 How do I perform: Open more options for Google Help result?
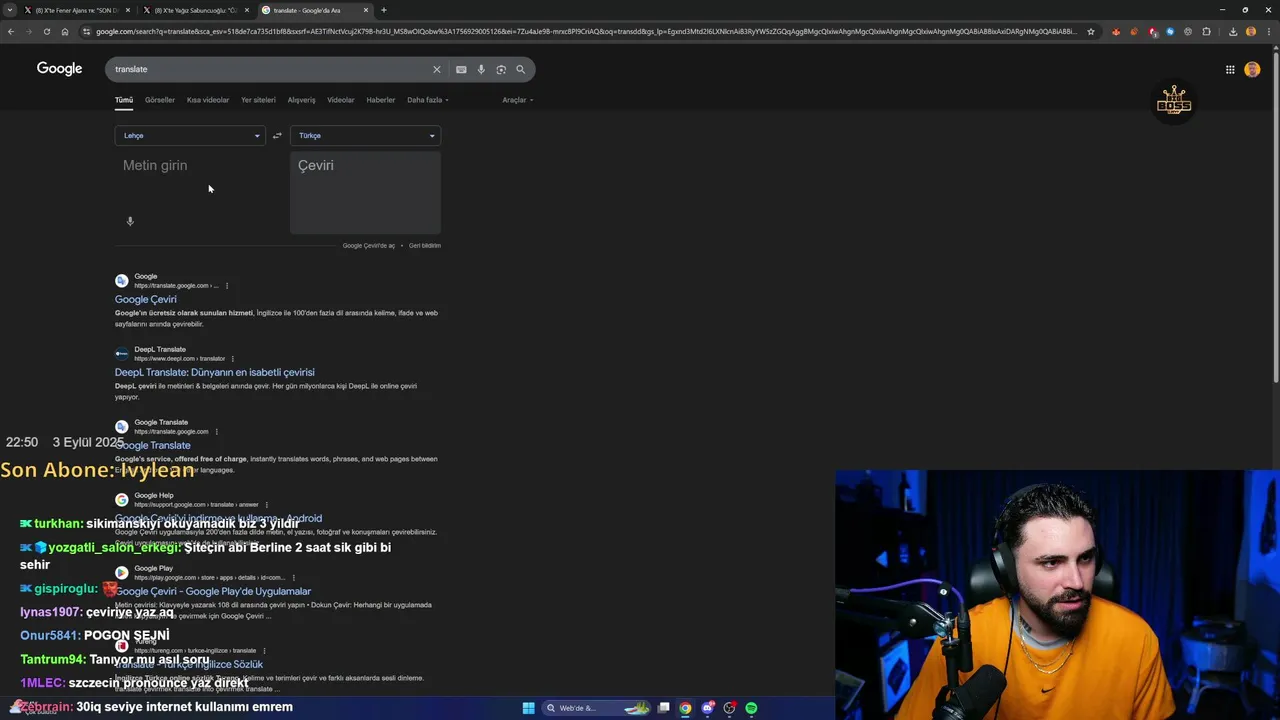(x=266, y=505)
